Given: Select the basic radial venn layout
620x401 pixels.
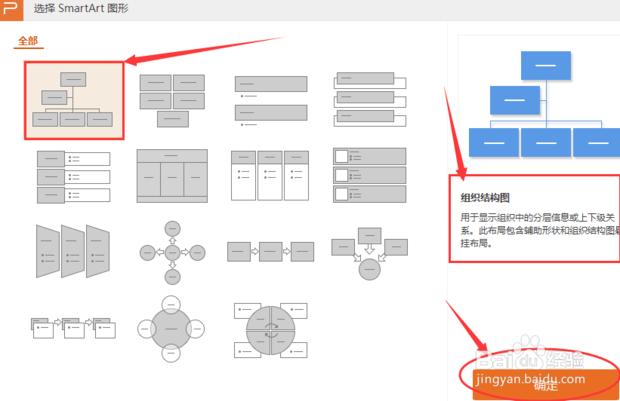Looking at the screenshot, I should 171,329.
